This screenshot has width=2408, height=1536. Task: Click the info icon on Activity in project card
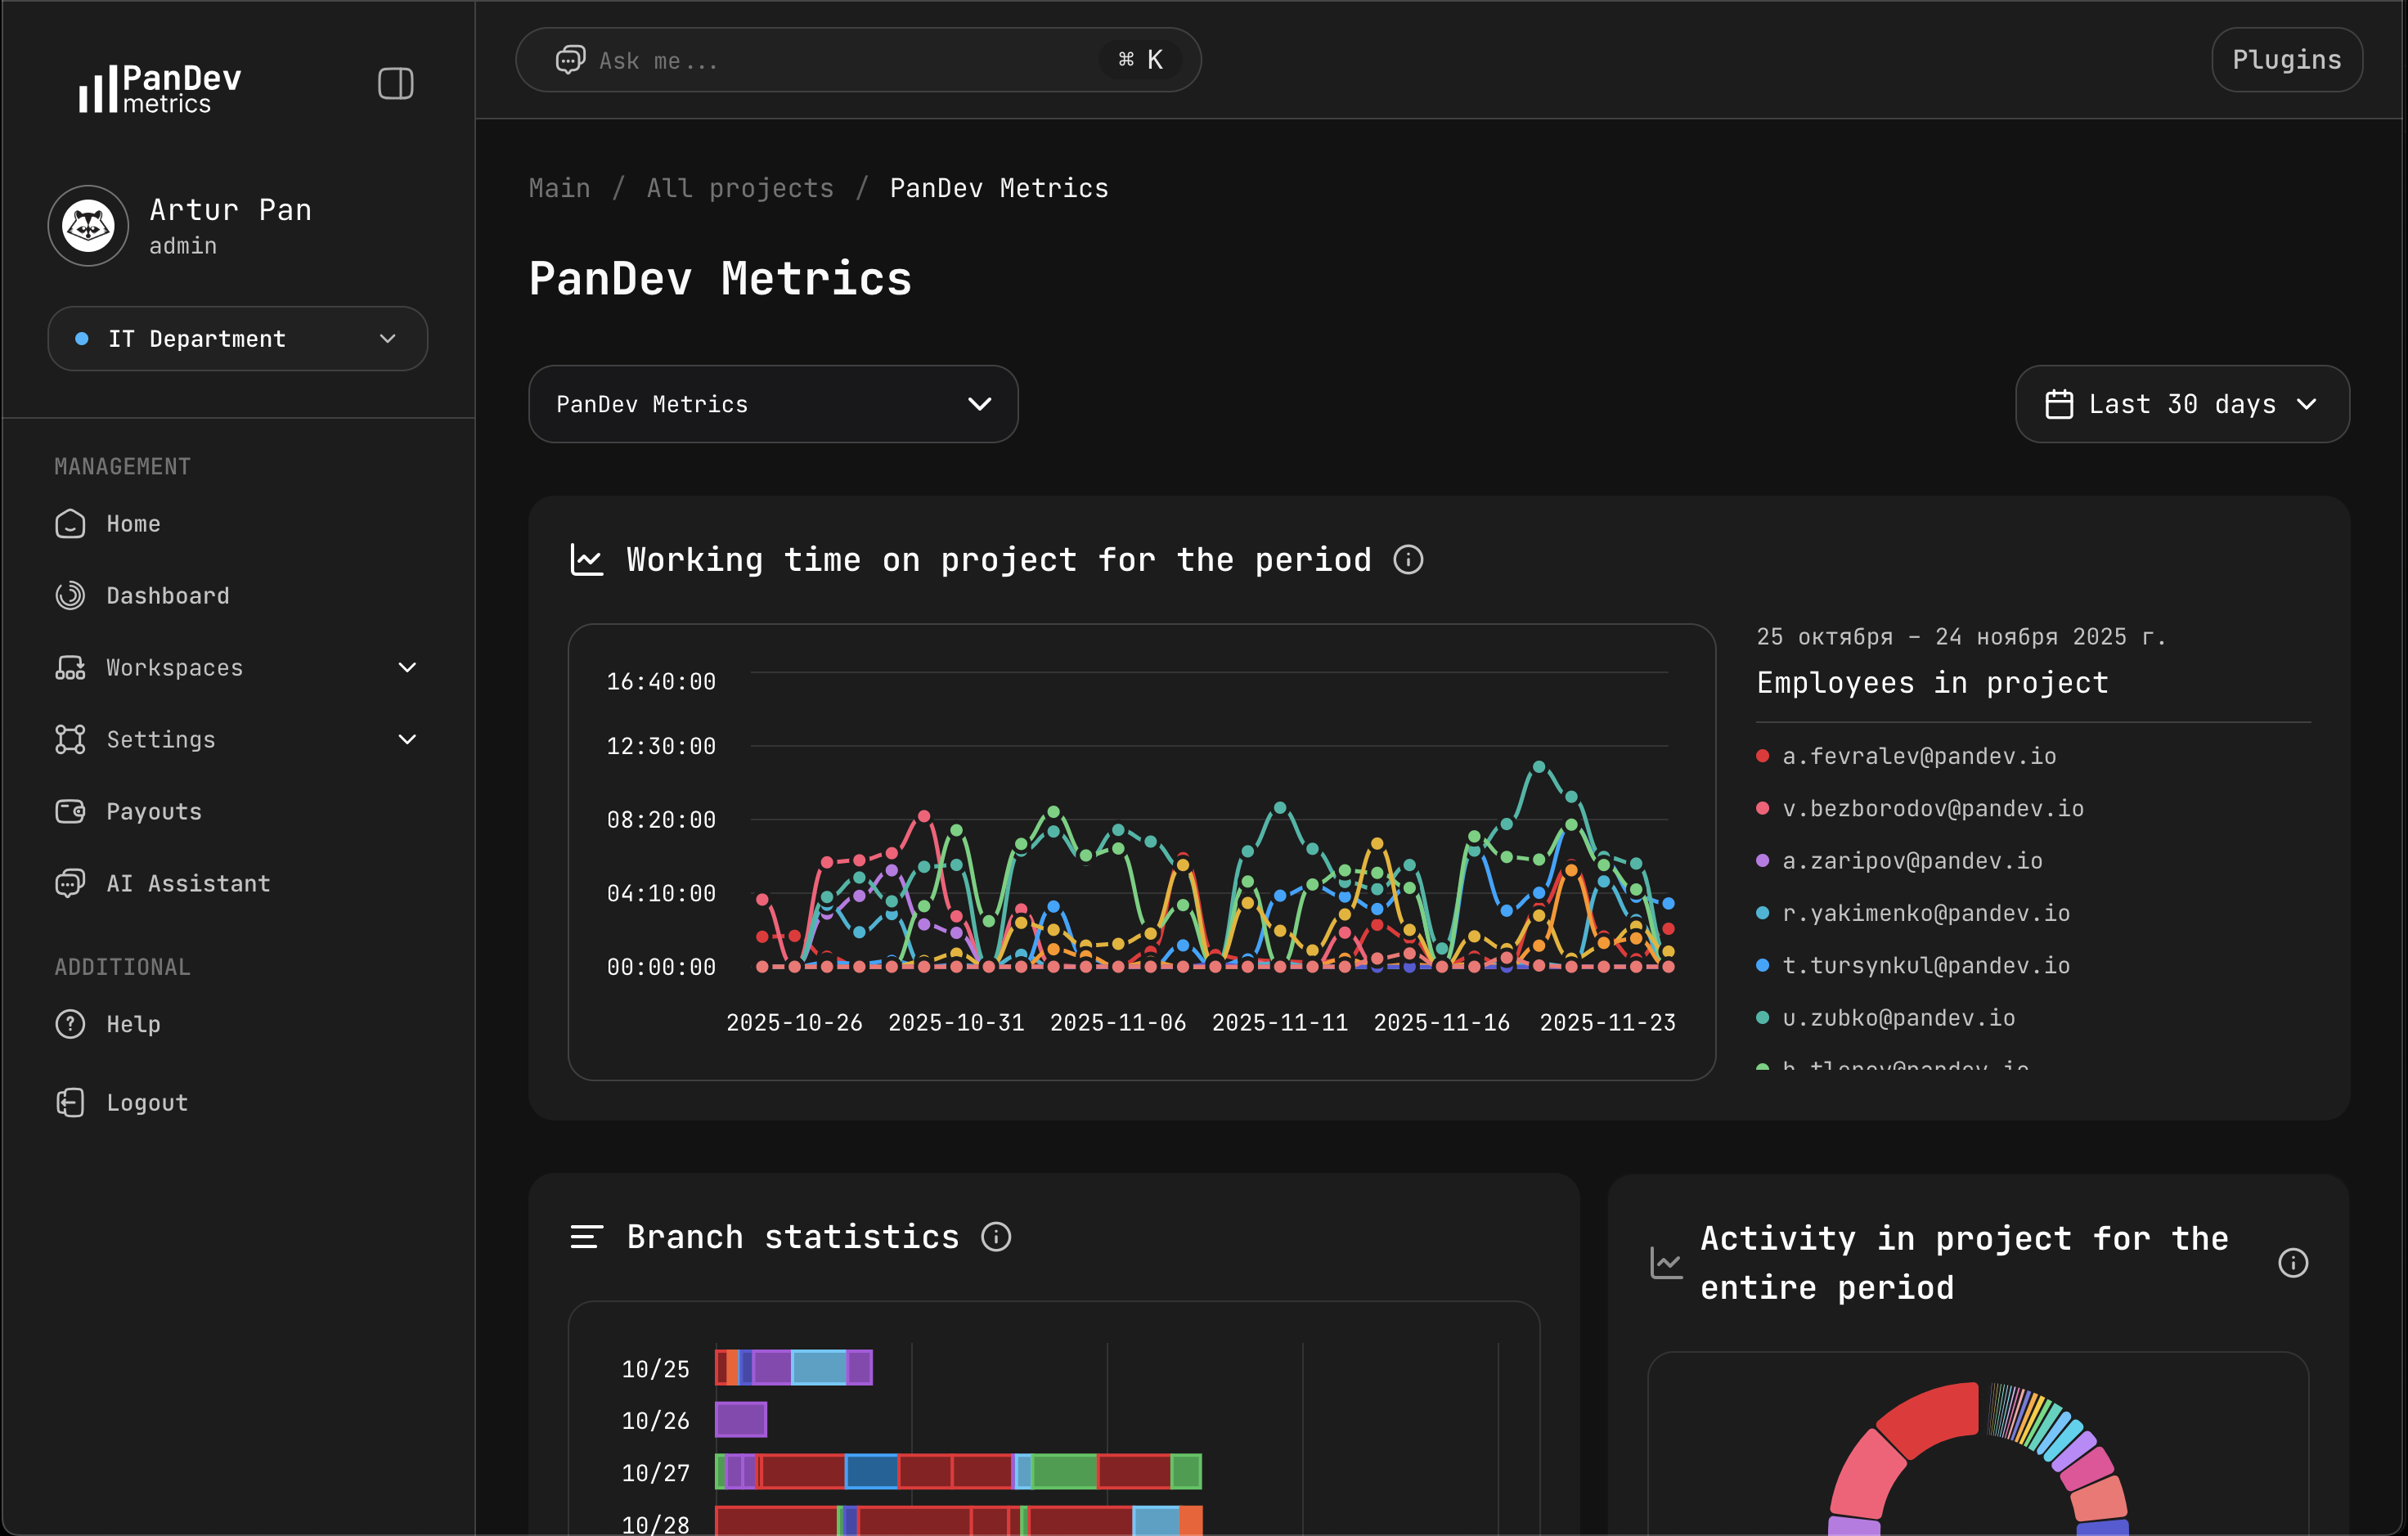tap(2293, 1263)
